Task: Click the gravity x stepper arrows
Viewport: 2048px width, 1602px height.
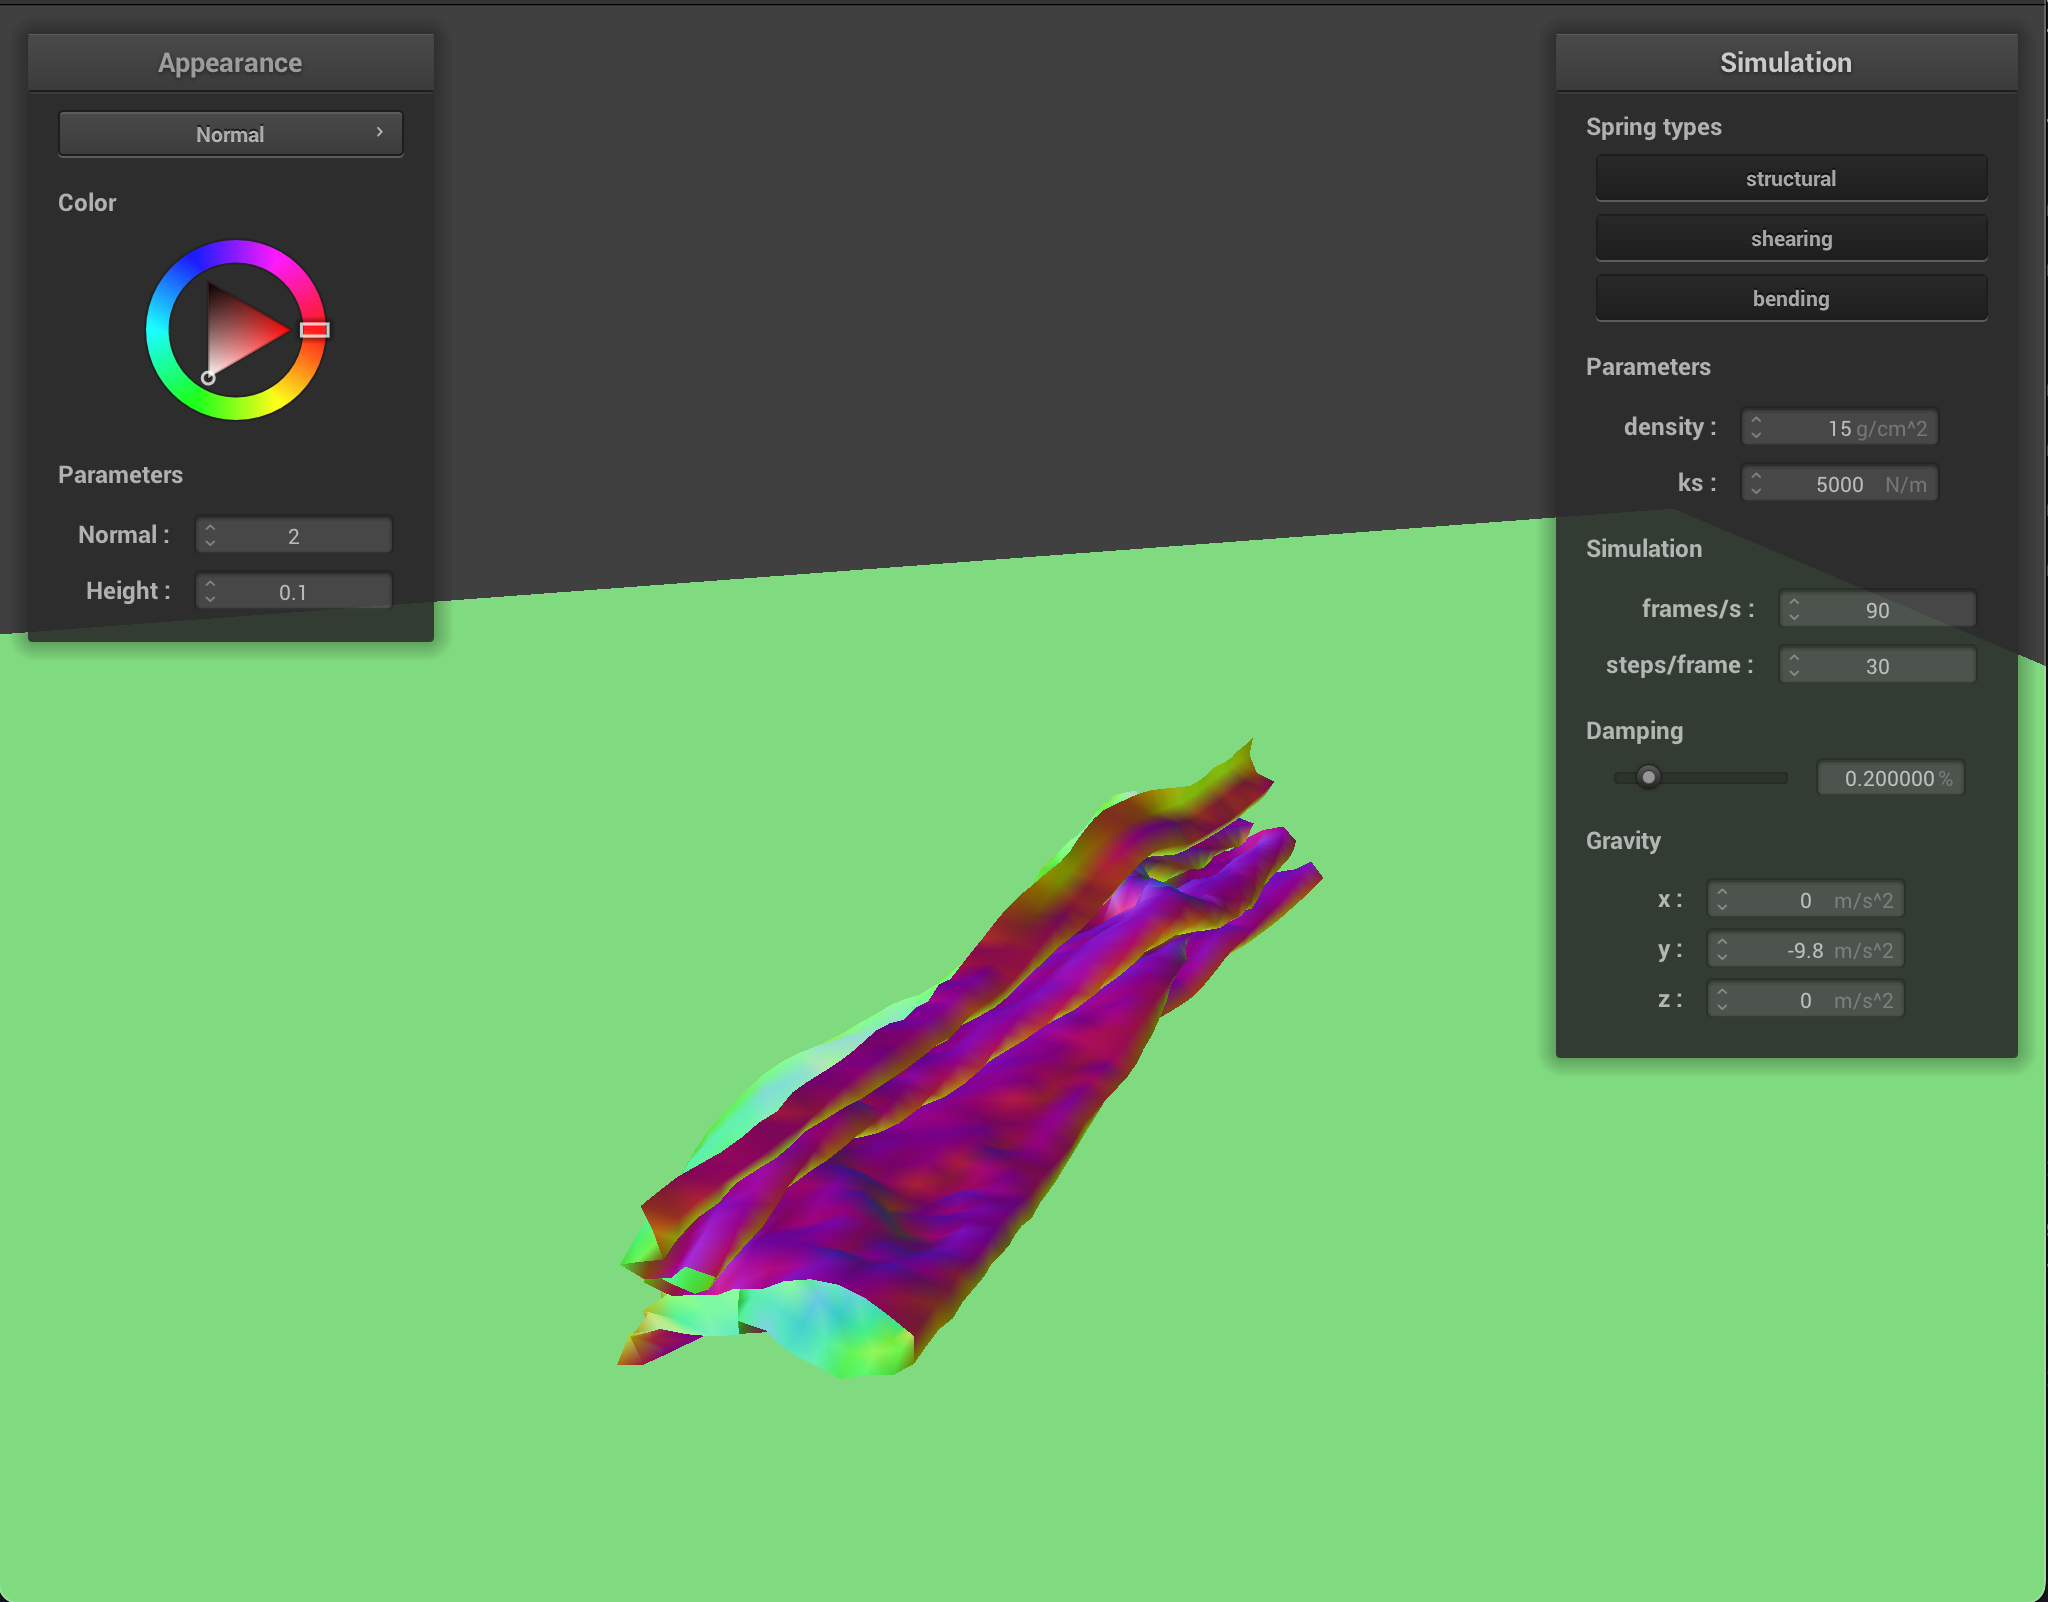Action: tap(1722, 900)
